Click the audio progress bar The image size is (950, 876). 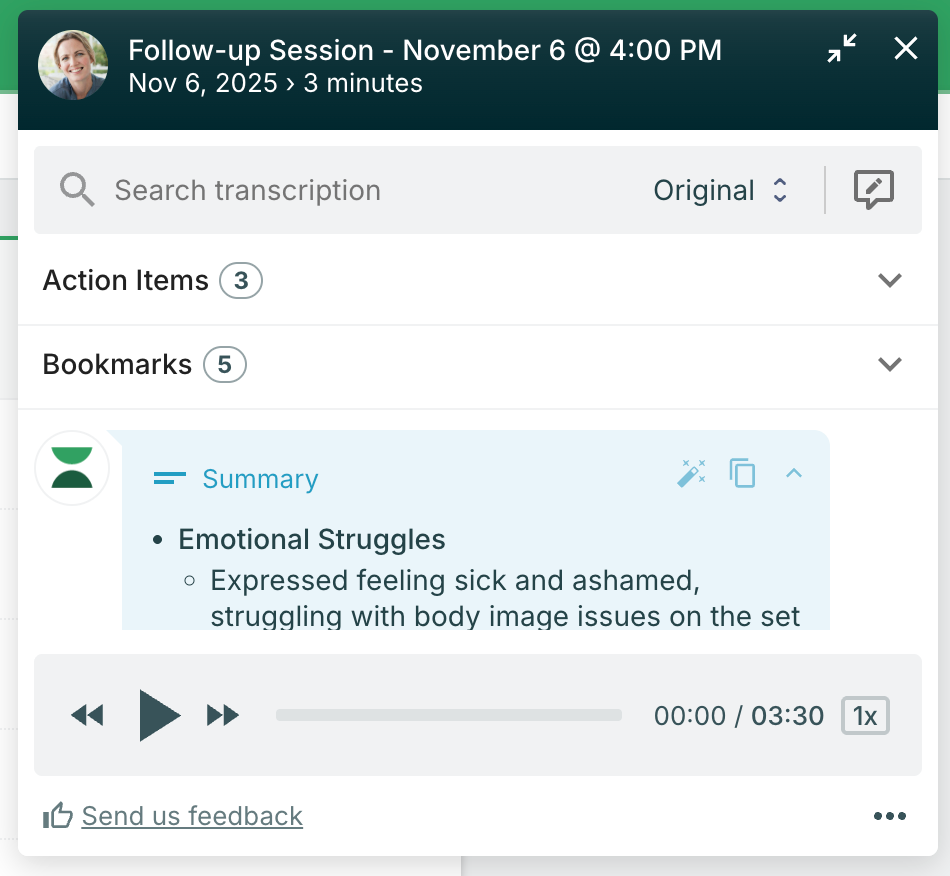(448, 715)
